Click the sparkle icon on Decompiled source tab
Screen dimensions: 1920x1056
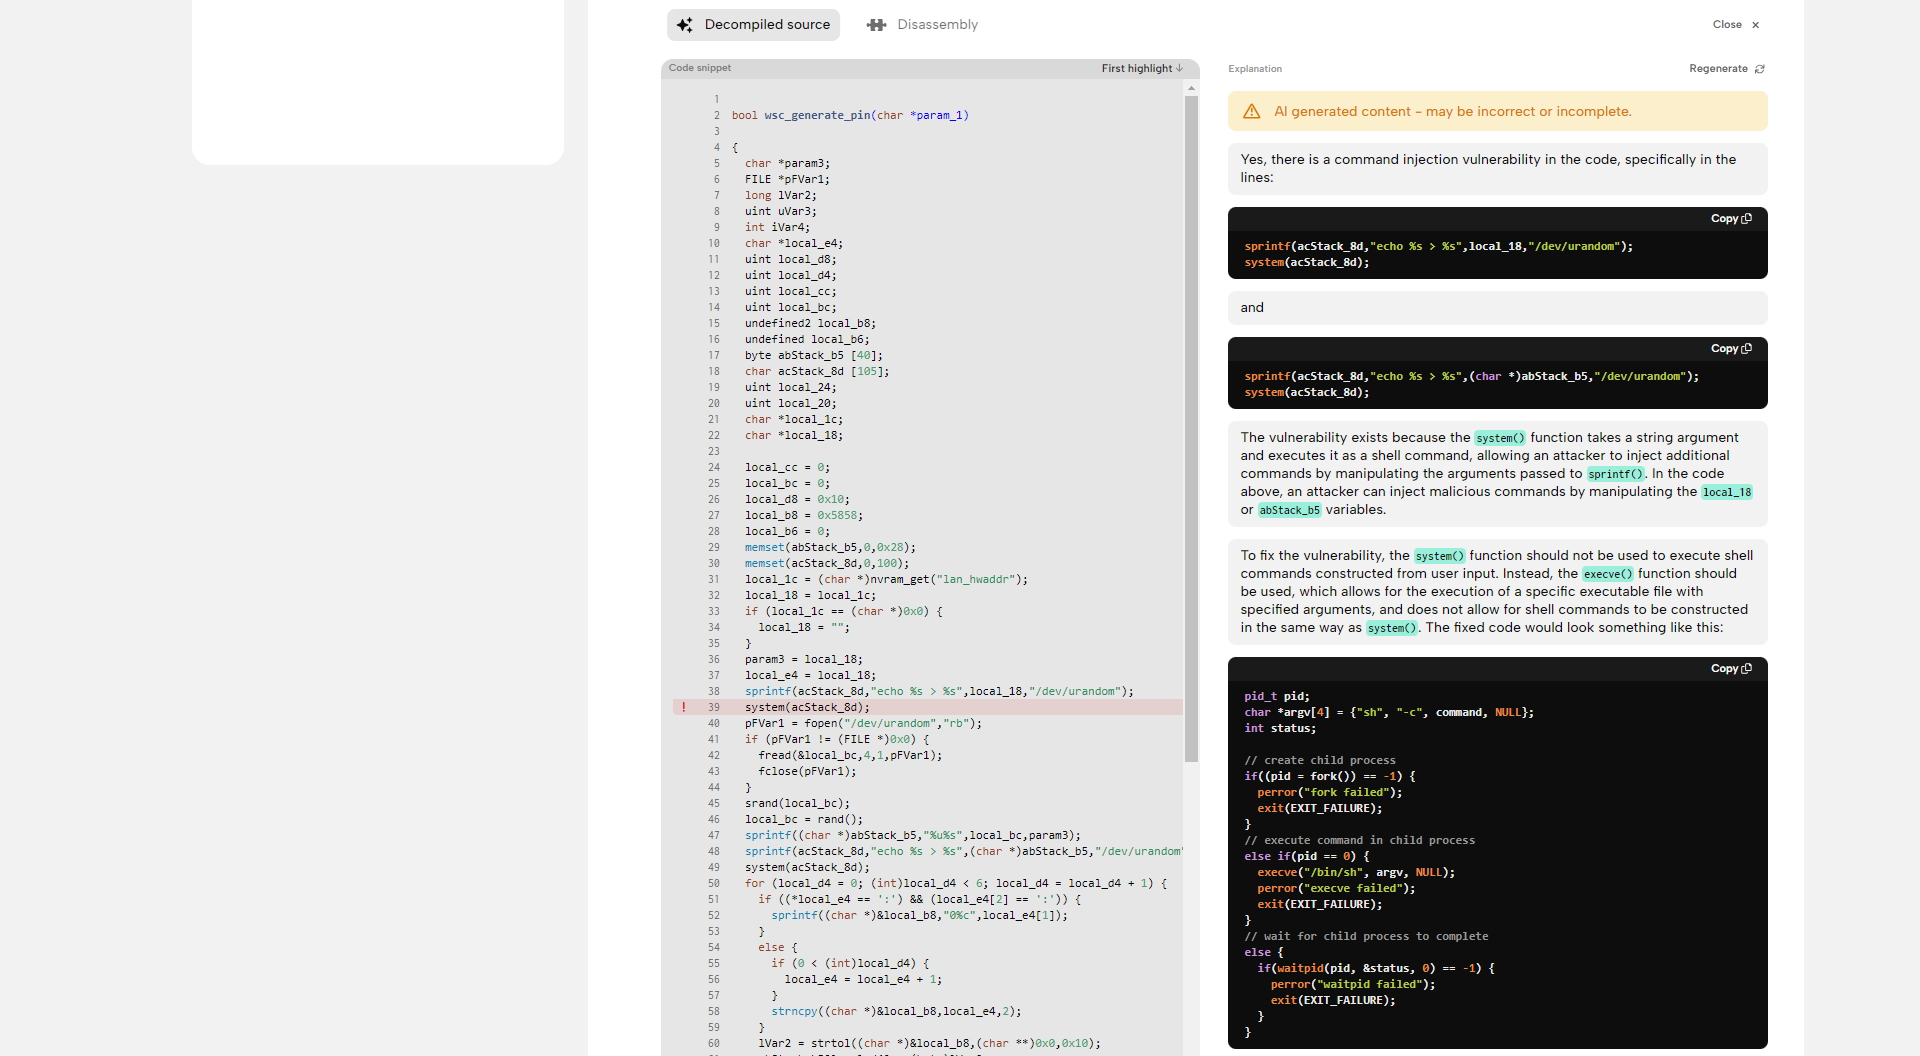tap(686, 24)
